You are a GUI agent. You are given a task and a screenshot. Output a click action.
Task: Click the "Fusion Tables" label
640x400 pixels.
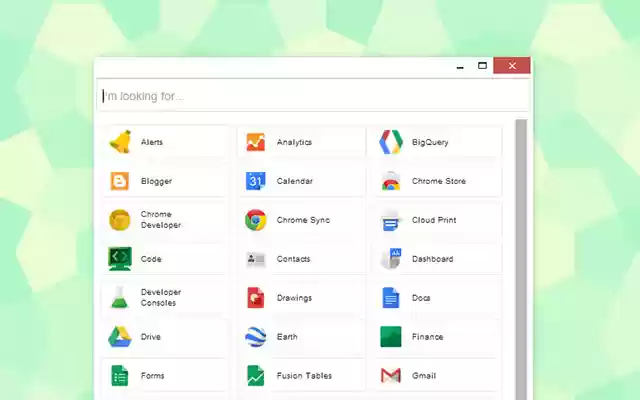(x=304, y=376)
